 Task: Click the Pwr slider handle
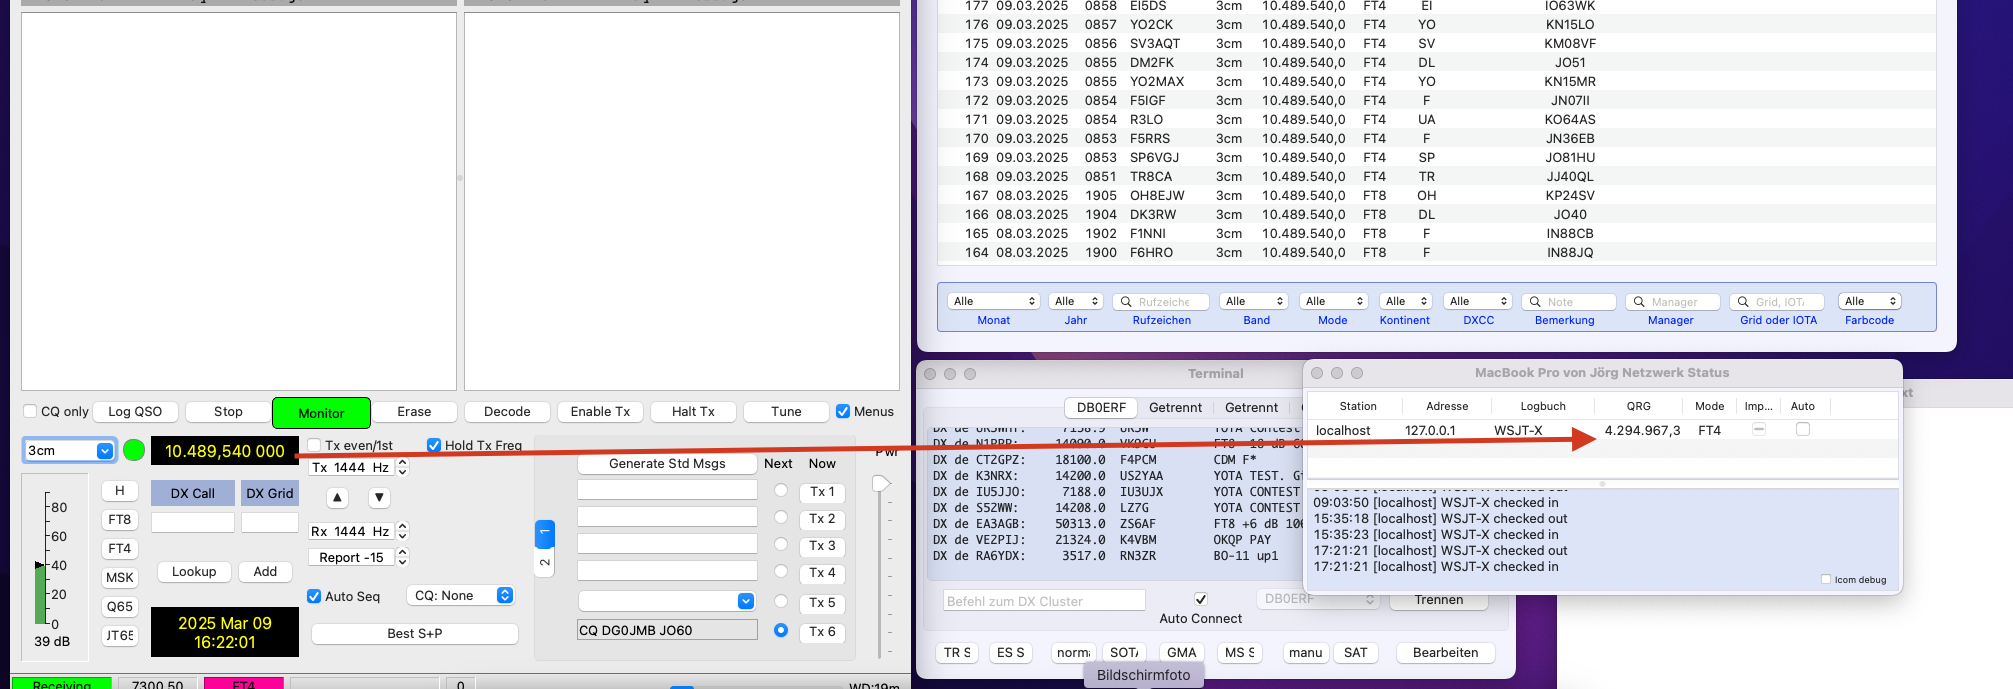(x=880, y=484)
